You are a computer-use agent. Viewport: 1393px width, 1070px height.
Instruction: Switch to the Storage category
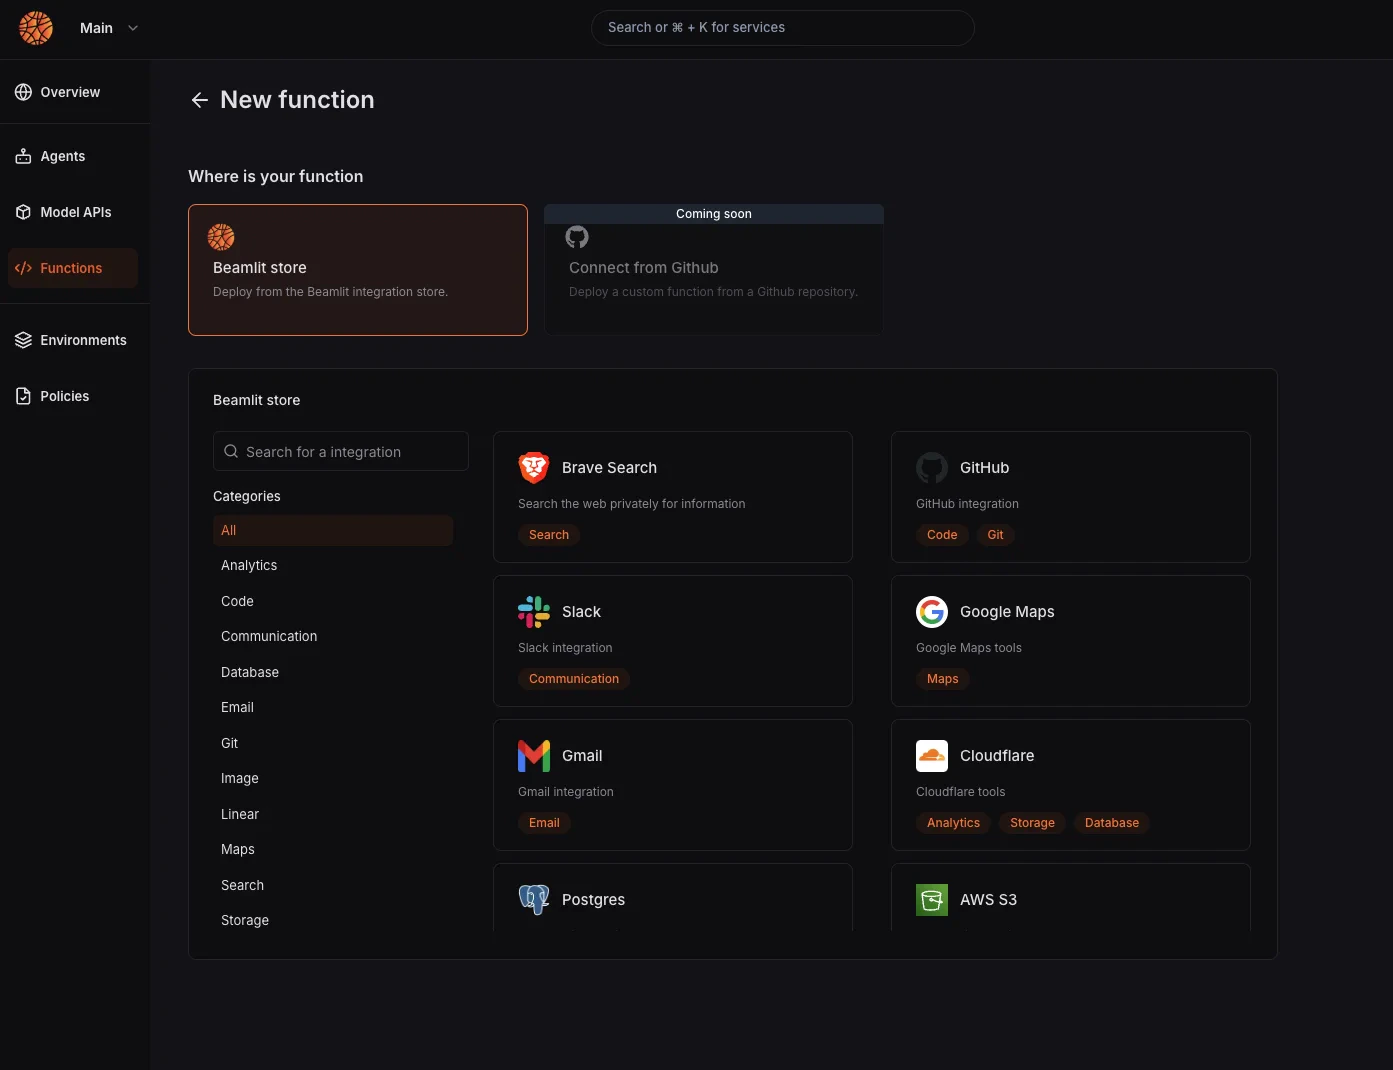tap(244, 920)
